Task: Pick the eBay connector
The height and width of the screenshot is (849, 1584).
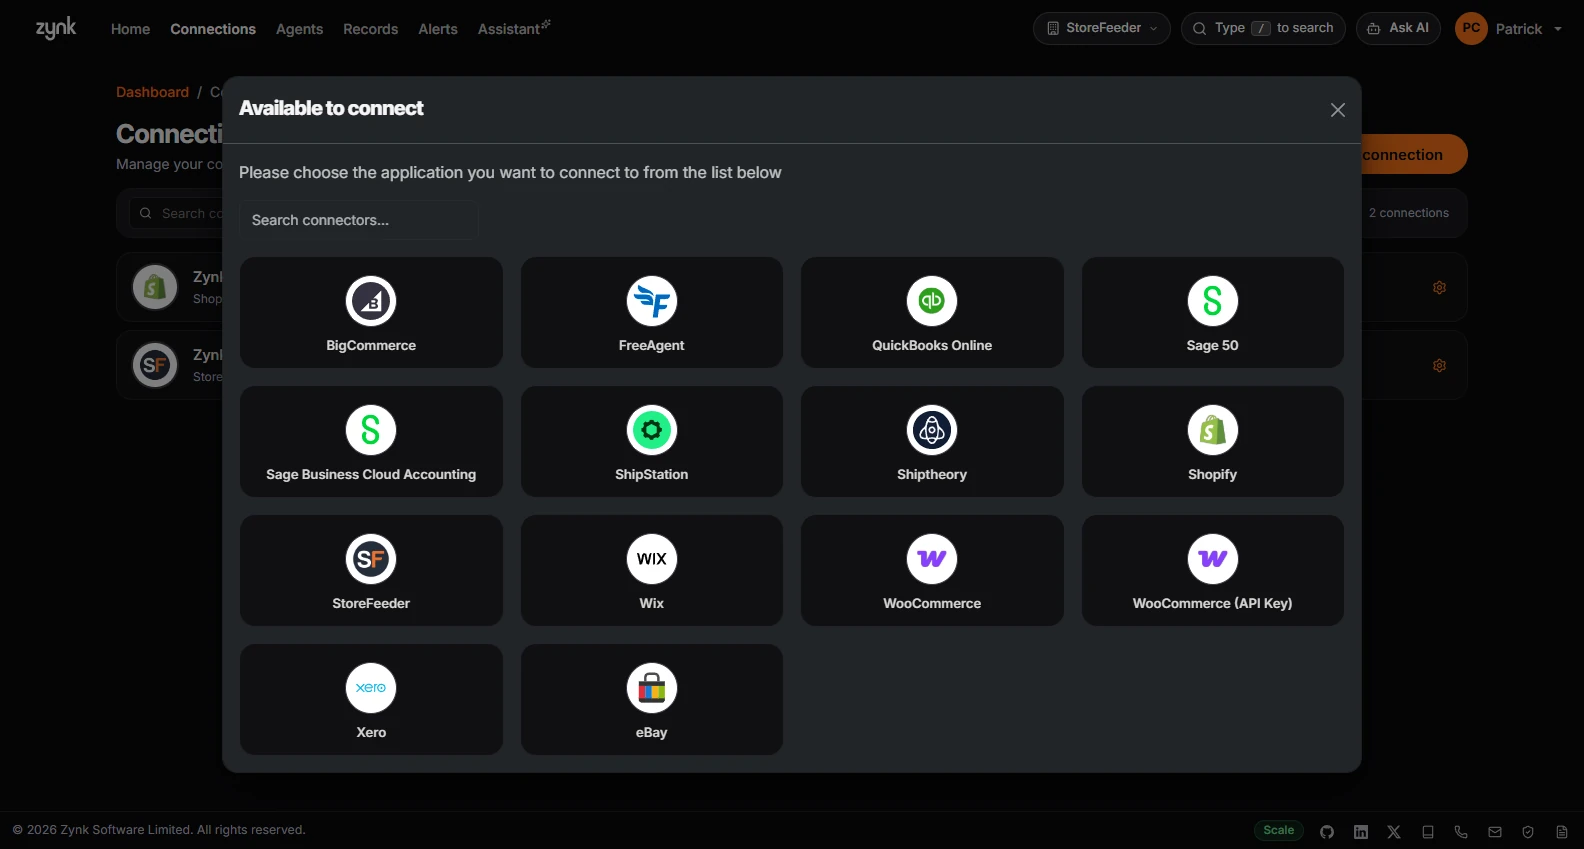Action: [652, 699]
